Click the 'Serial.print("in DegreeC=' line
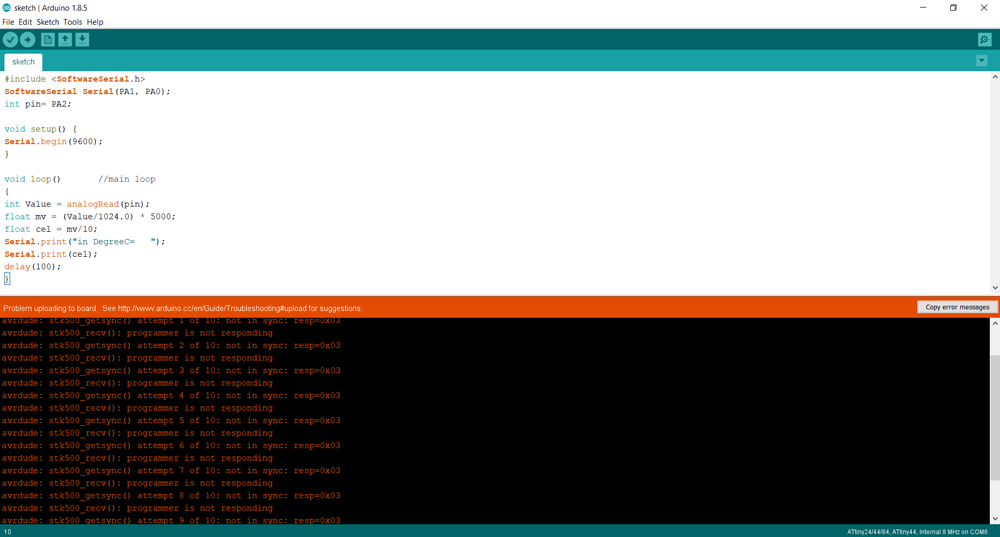Viewport: 1000px width, 537px height. coord(84,242)
